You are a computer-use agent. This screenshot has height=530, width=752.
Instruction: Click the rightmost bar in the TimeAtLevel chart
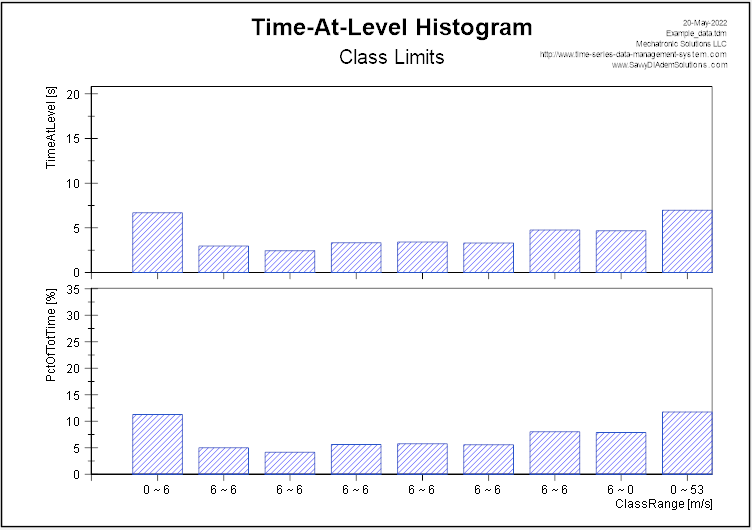click(686, 242)
